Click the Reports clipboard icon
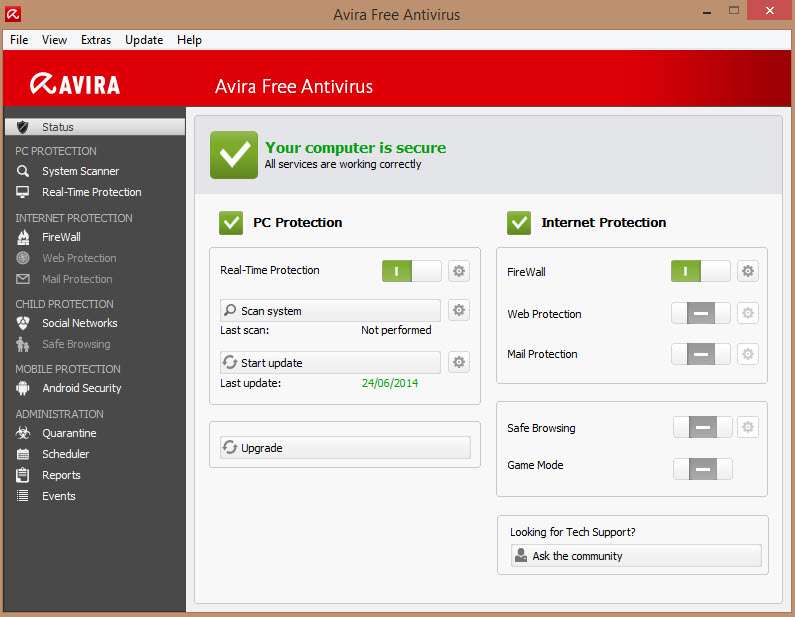This screenshot has width=795, height=617. click(23, 475)
